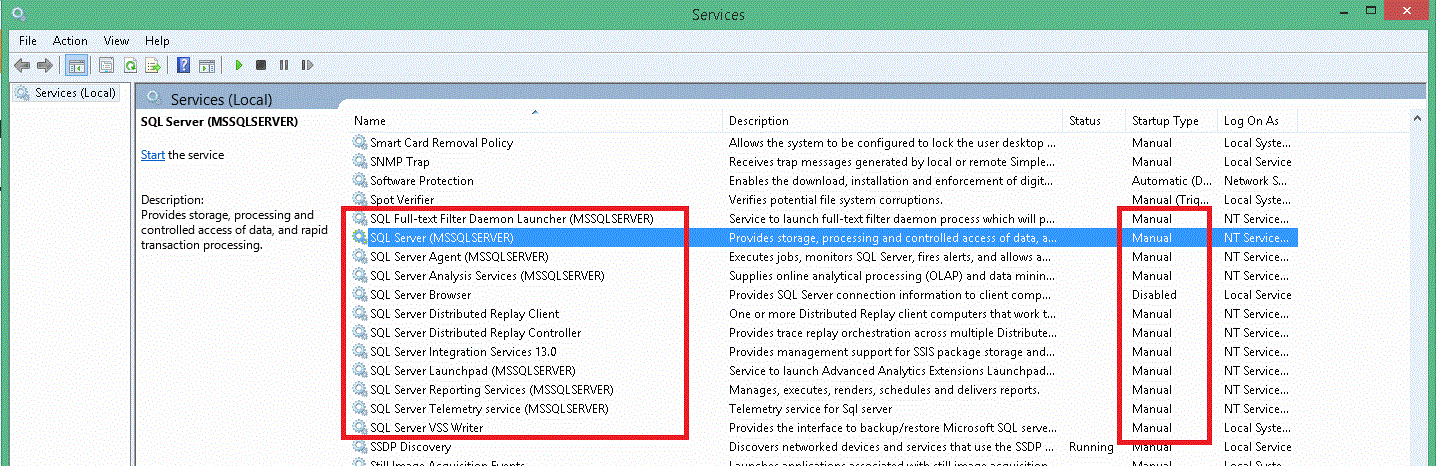Click the Services (Local) pane header title
Screen dimensions: 1436x466
point(222,99)
